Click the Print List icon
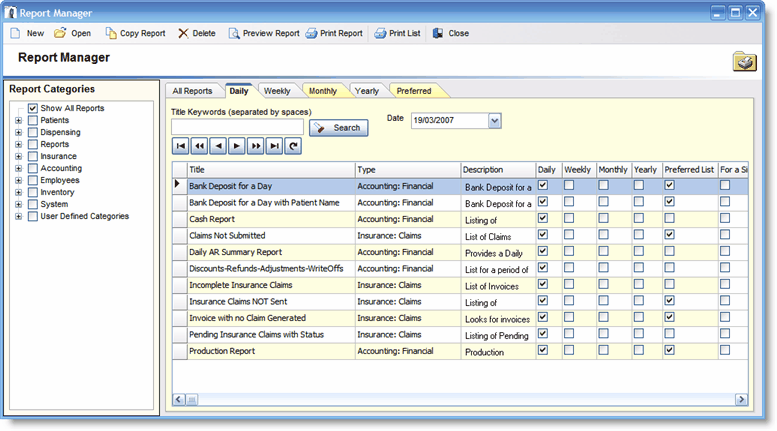Viewport: 777px width, 431px height. [380, 33]
